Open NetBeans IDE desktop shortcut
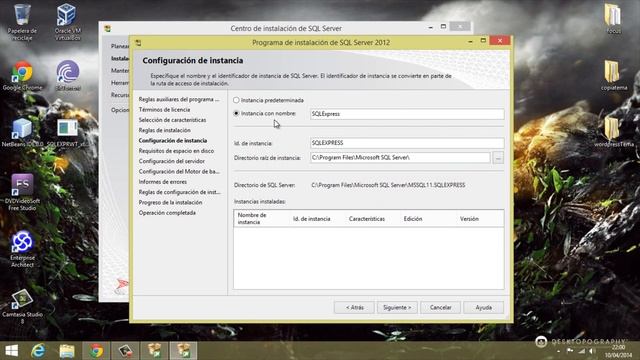 [x=22, y=133]
